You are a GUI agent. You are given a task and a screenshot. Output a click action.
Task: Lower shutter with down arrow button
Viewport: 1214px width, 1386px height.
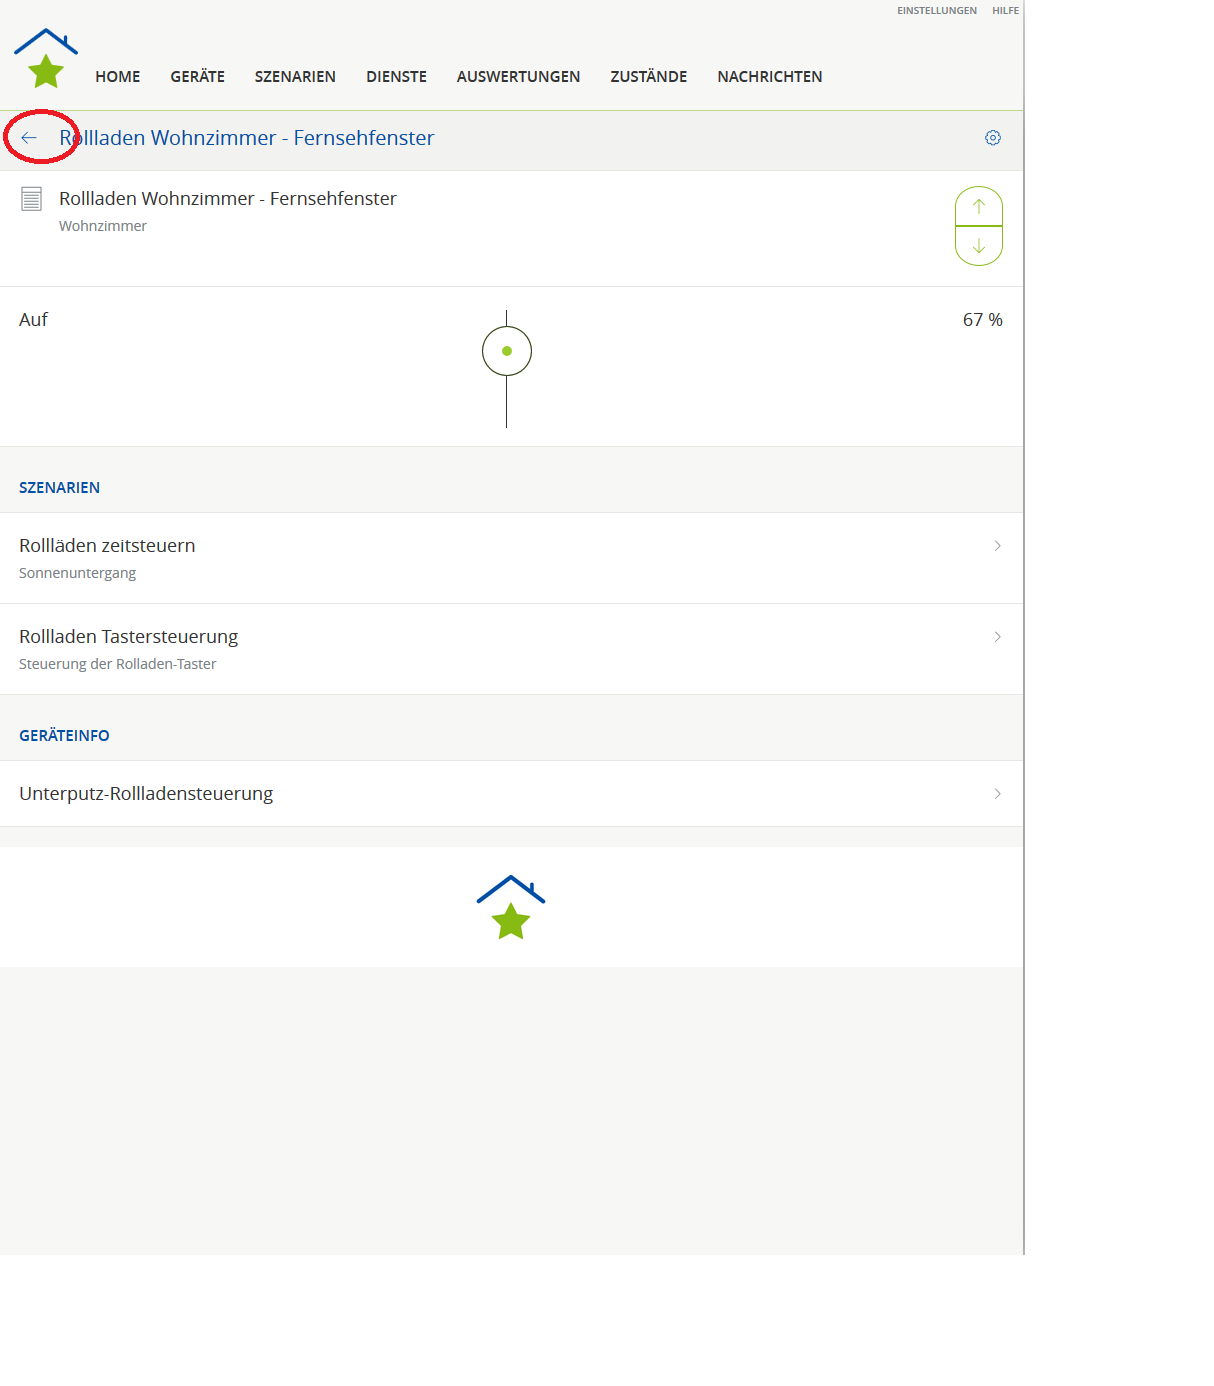click(978, 246)
